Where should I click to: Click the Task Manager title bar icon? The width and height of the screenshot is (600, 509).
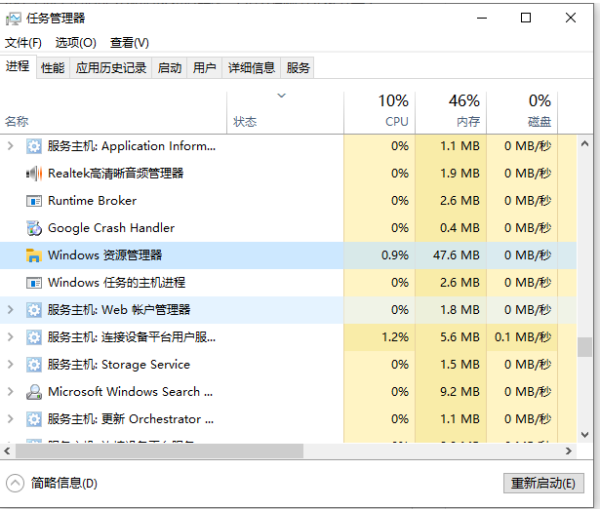point(13,18)
